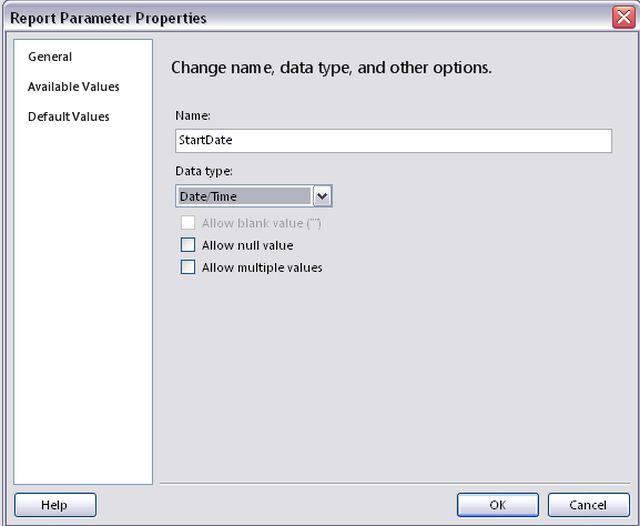640x526 pixels.
Task: Close the dialog with the red X
Action: tap(621, 17)
